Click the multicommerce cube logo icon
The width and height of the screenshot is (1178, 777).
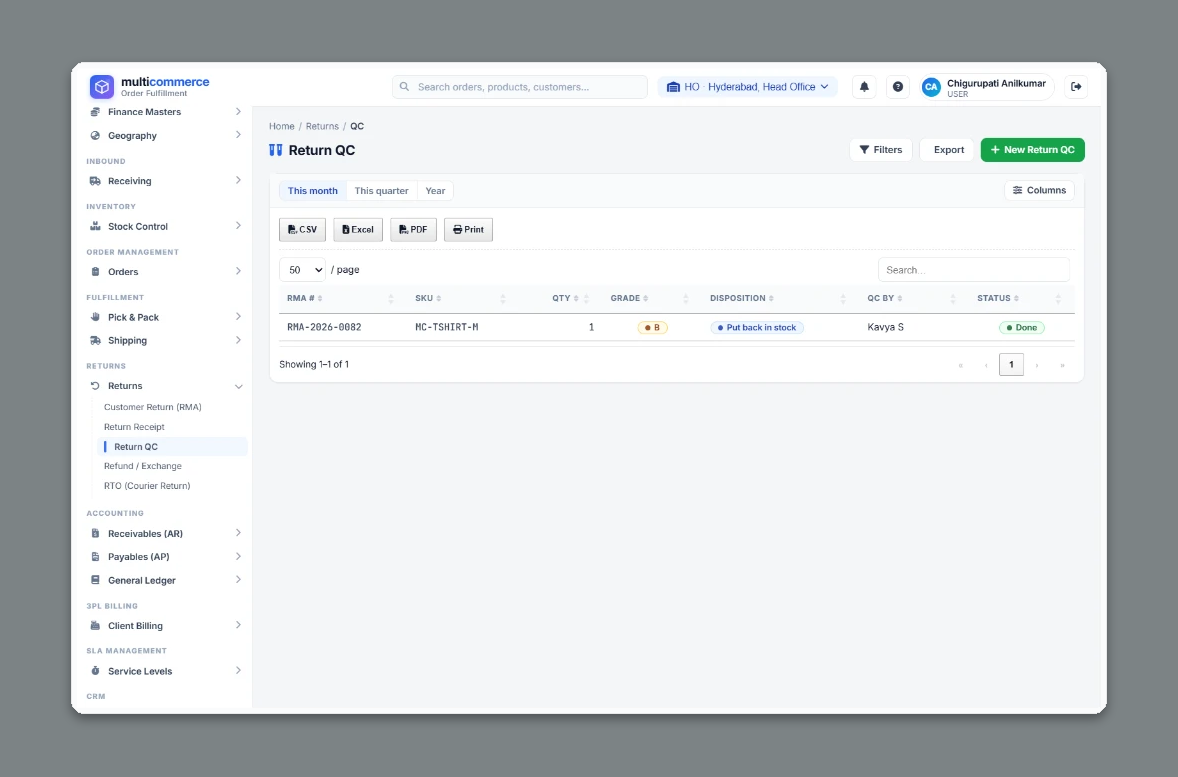point(101,86)
